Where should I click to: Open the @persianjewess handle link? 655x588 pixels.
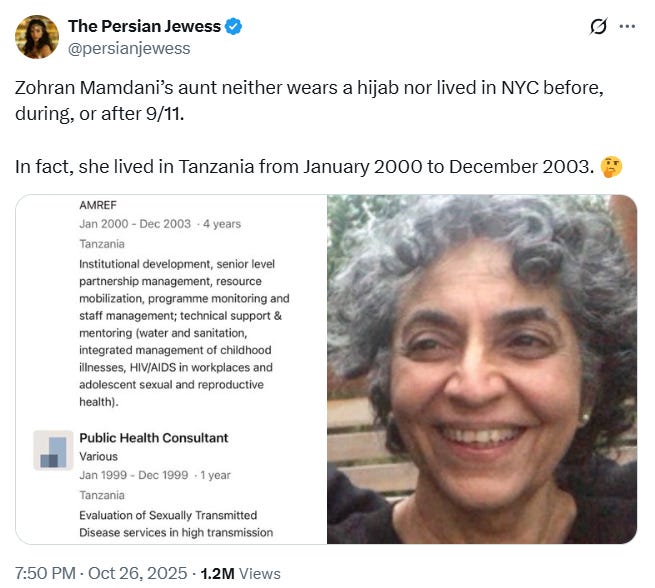click(x=129, y=48)
